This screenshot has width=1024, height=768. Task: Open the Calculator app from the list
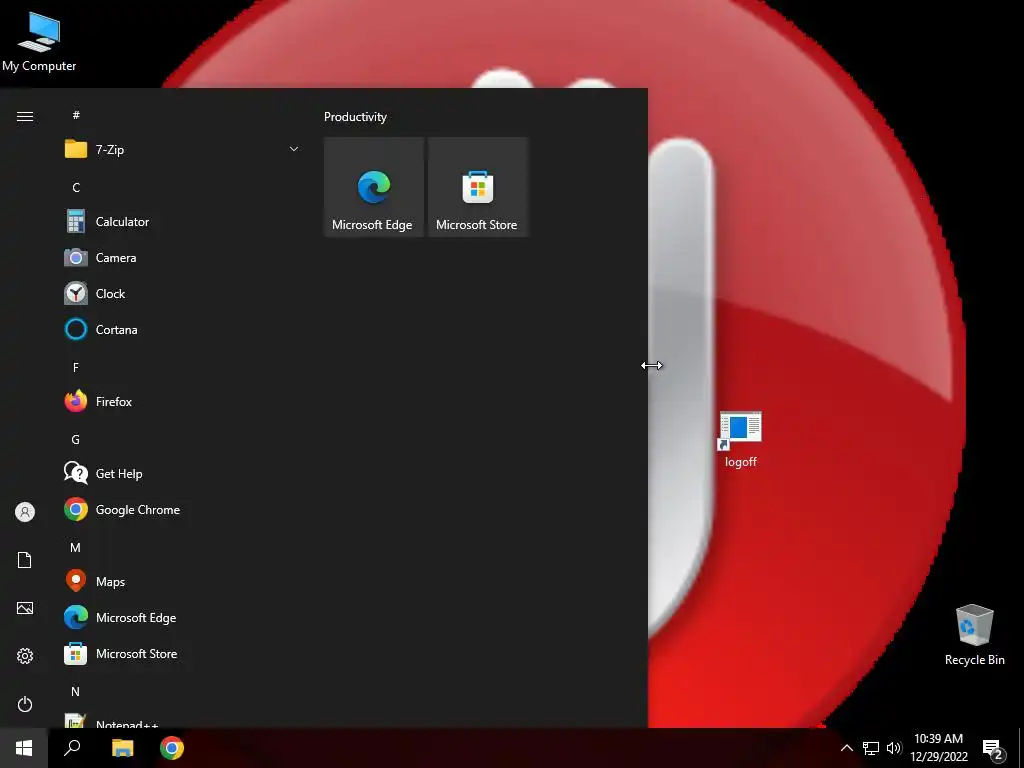pos(183,222)
